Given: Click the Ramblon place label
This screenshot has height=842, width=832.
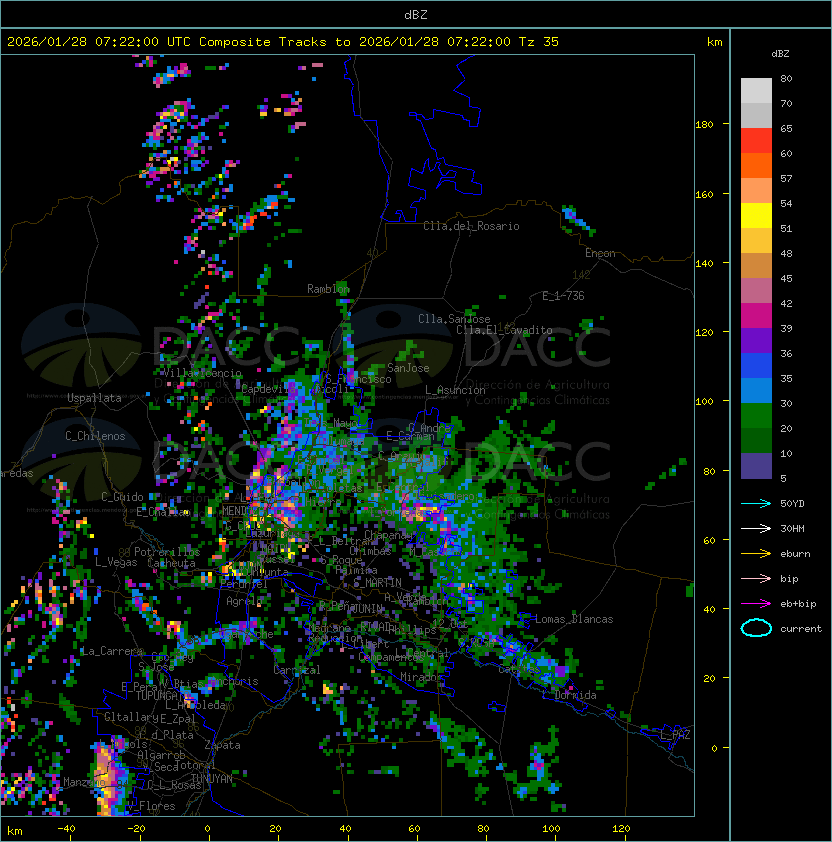Looking at the screenshot, I should [x=328, y=289].
